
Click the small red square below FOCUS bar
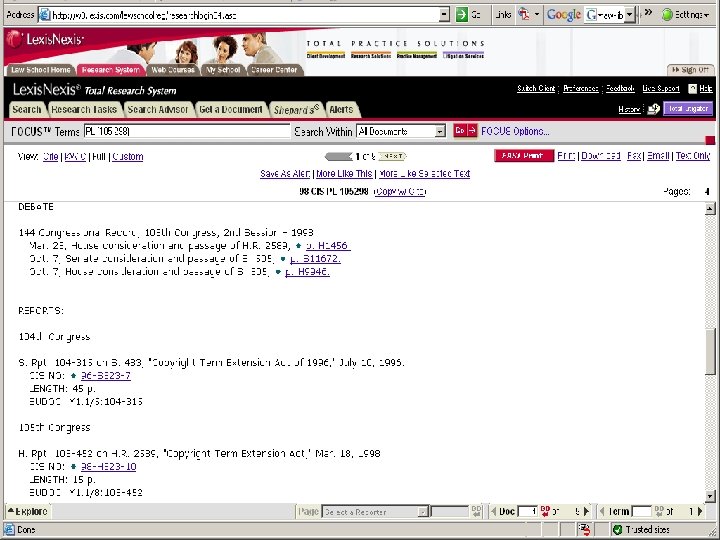(x=710, y=140)
